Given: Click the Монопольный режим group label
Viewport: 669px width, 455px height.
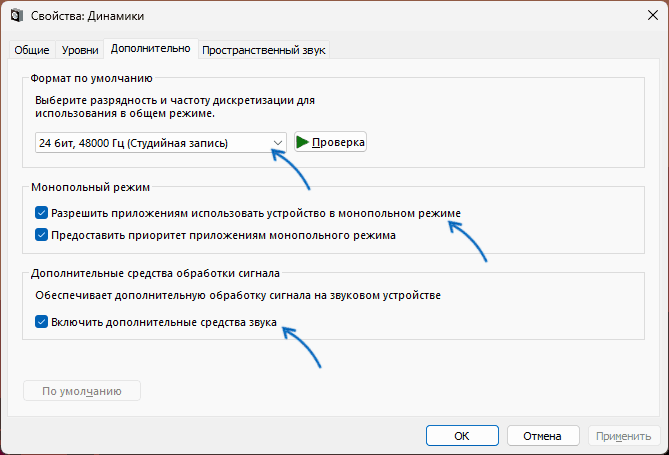Looking at the screenshot, I should pos(90,187).
